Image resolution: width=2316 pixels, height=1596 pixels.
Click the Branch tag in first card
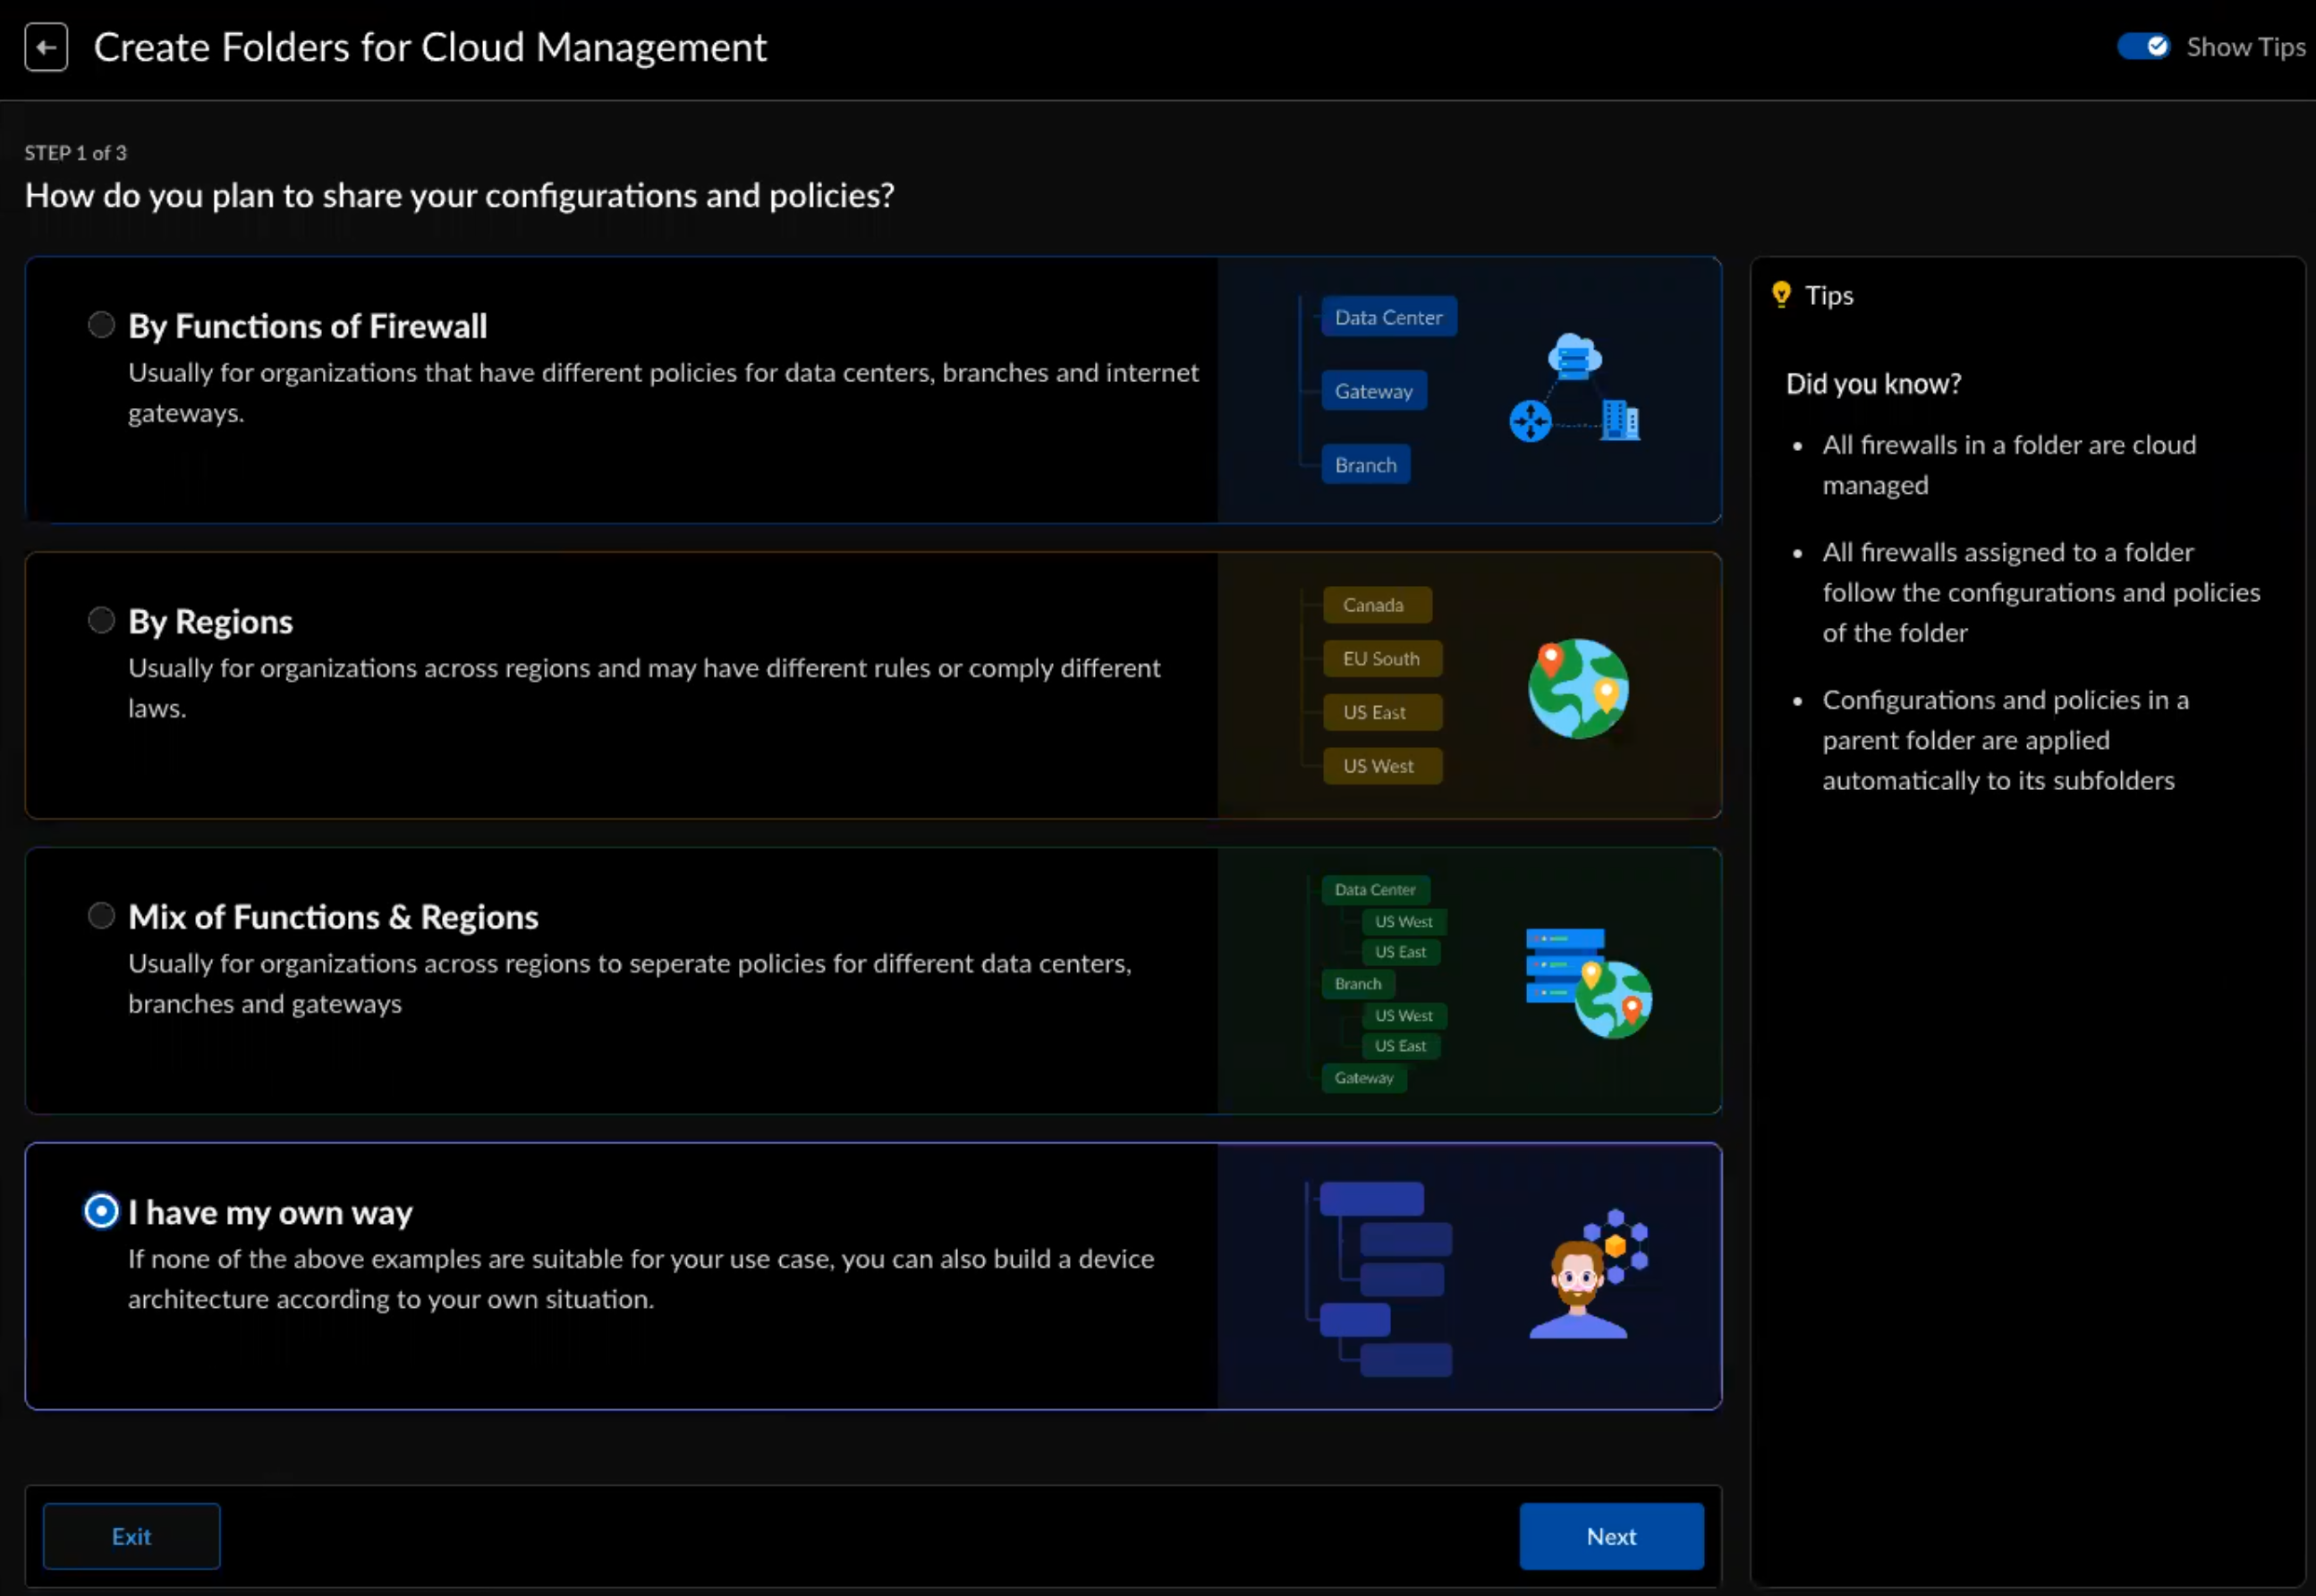[1365, 465]
